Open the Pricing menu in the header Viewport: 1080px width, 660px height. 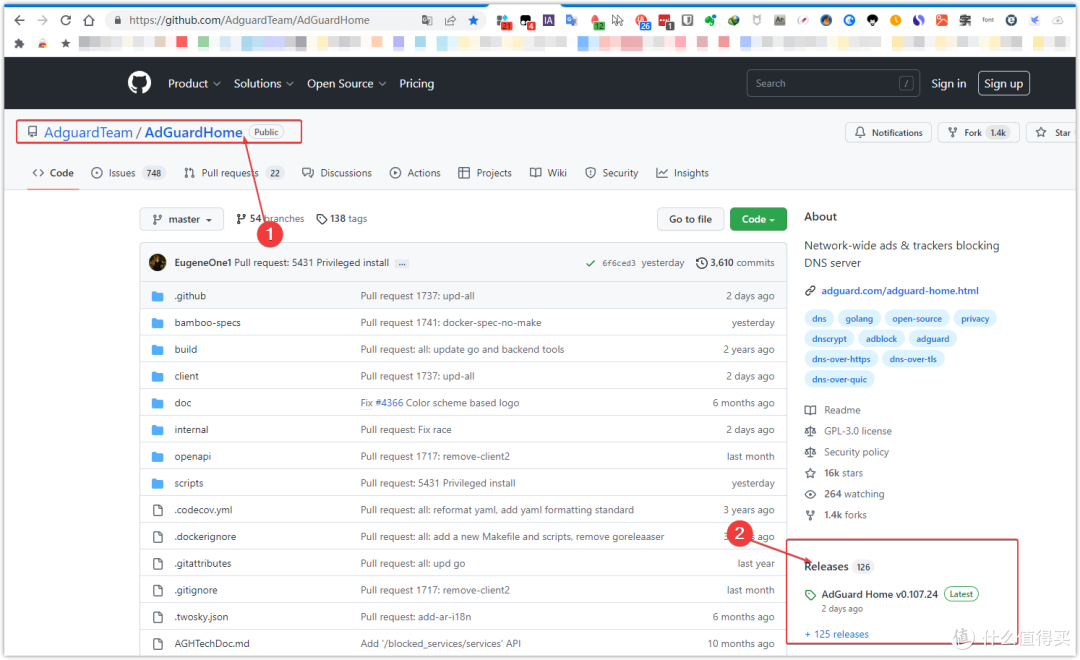(x=417, y=83)
